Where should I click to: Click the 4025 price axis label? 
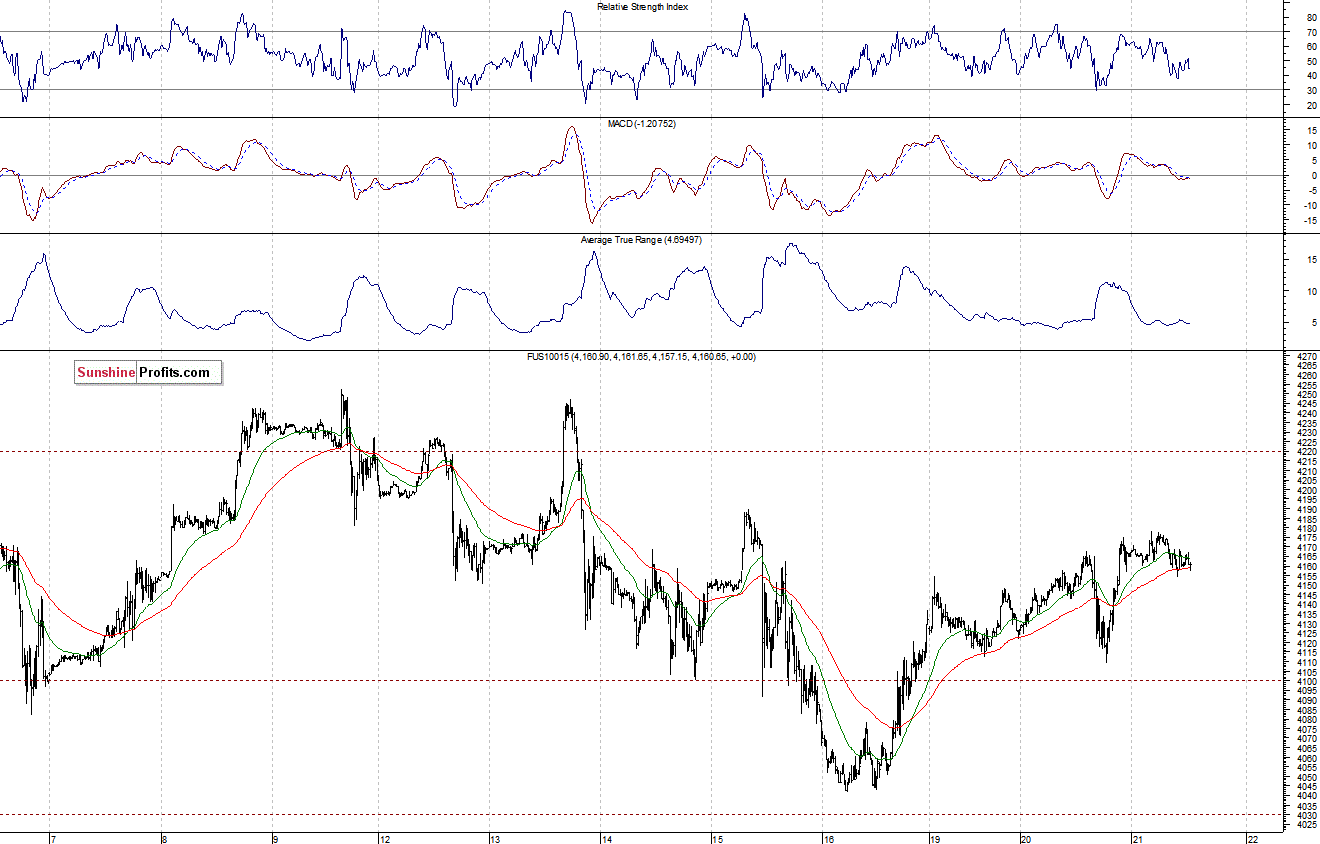(x=1309, y=825)
